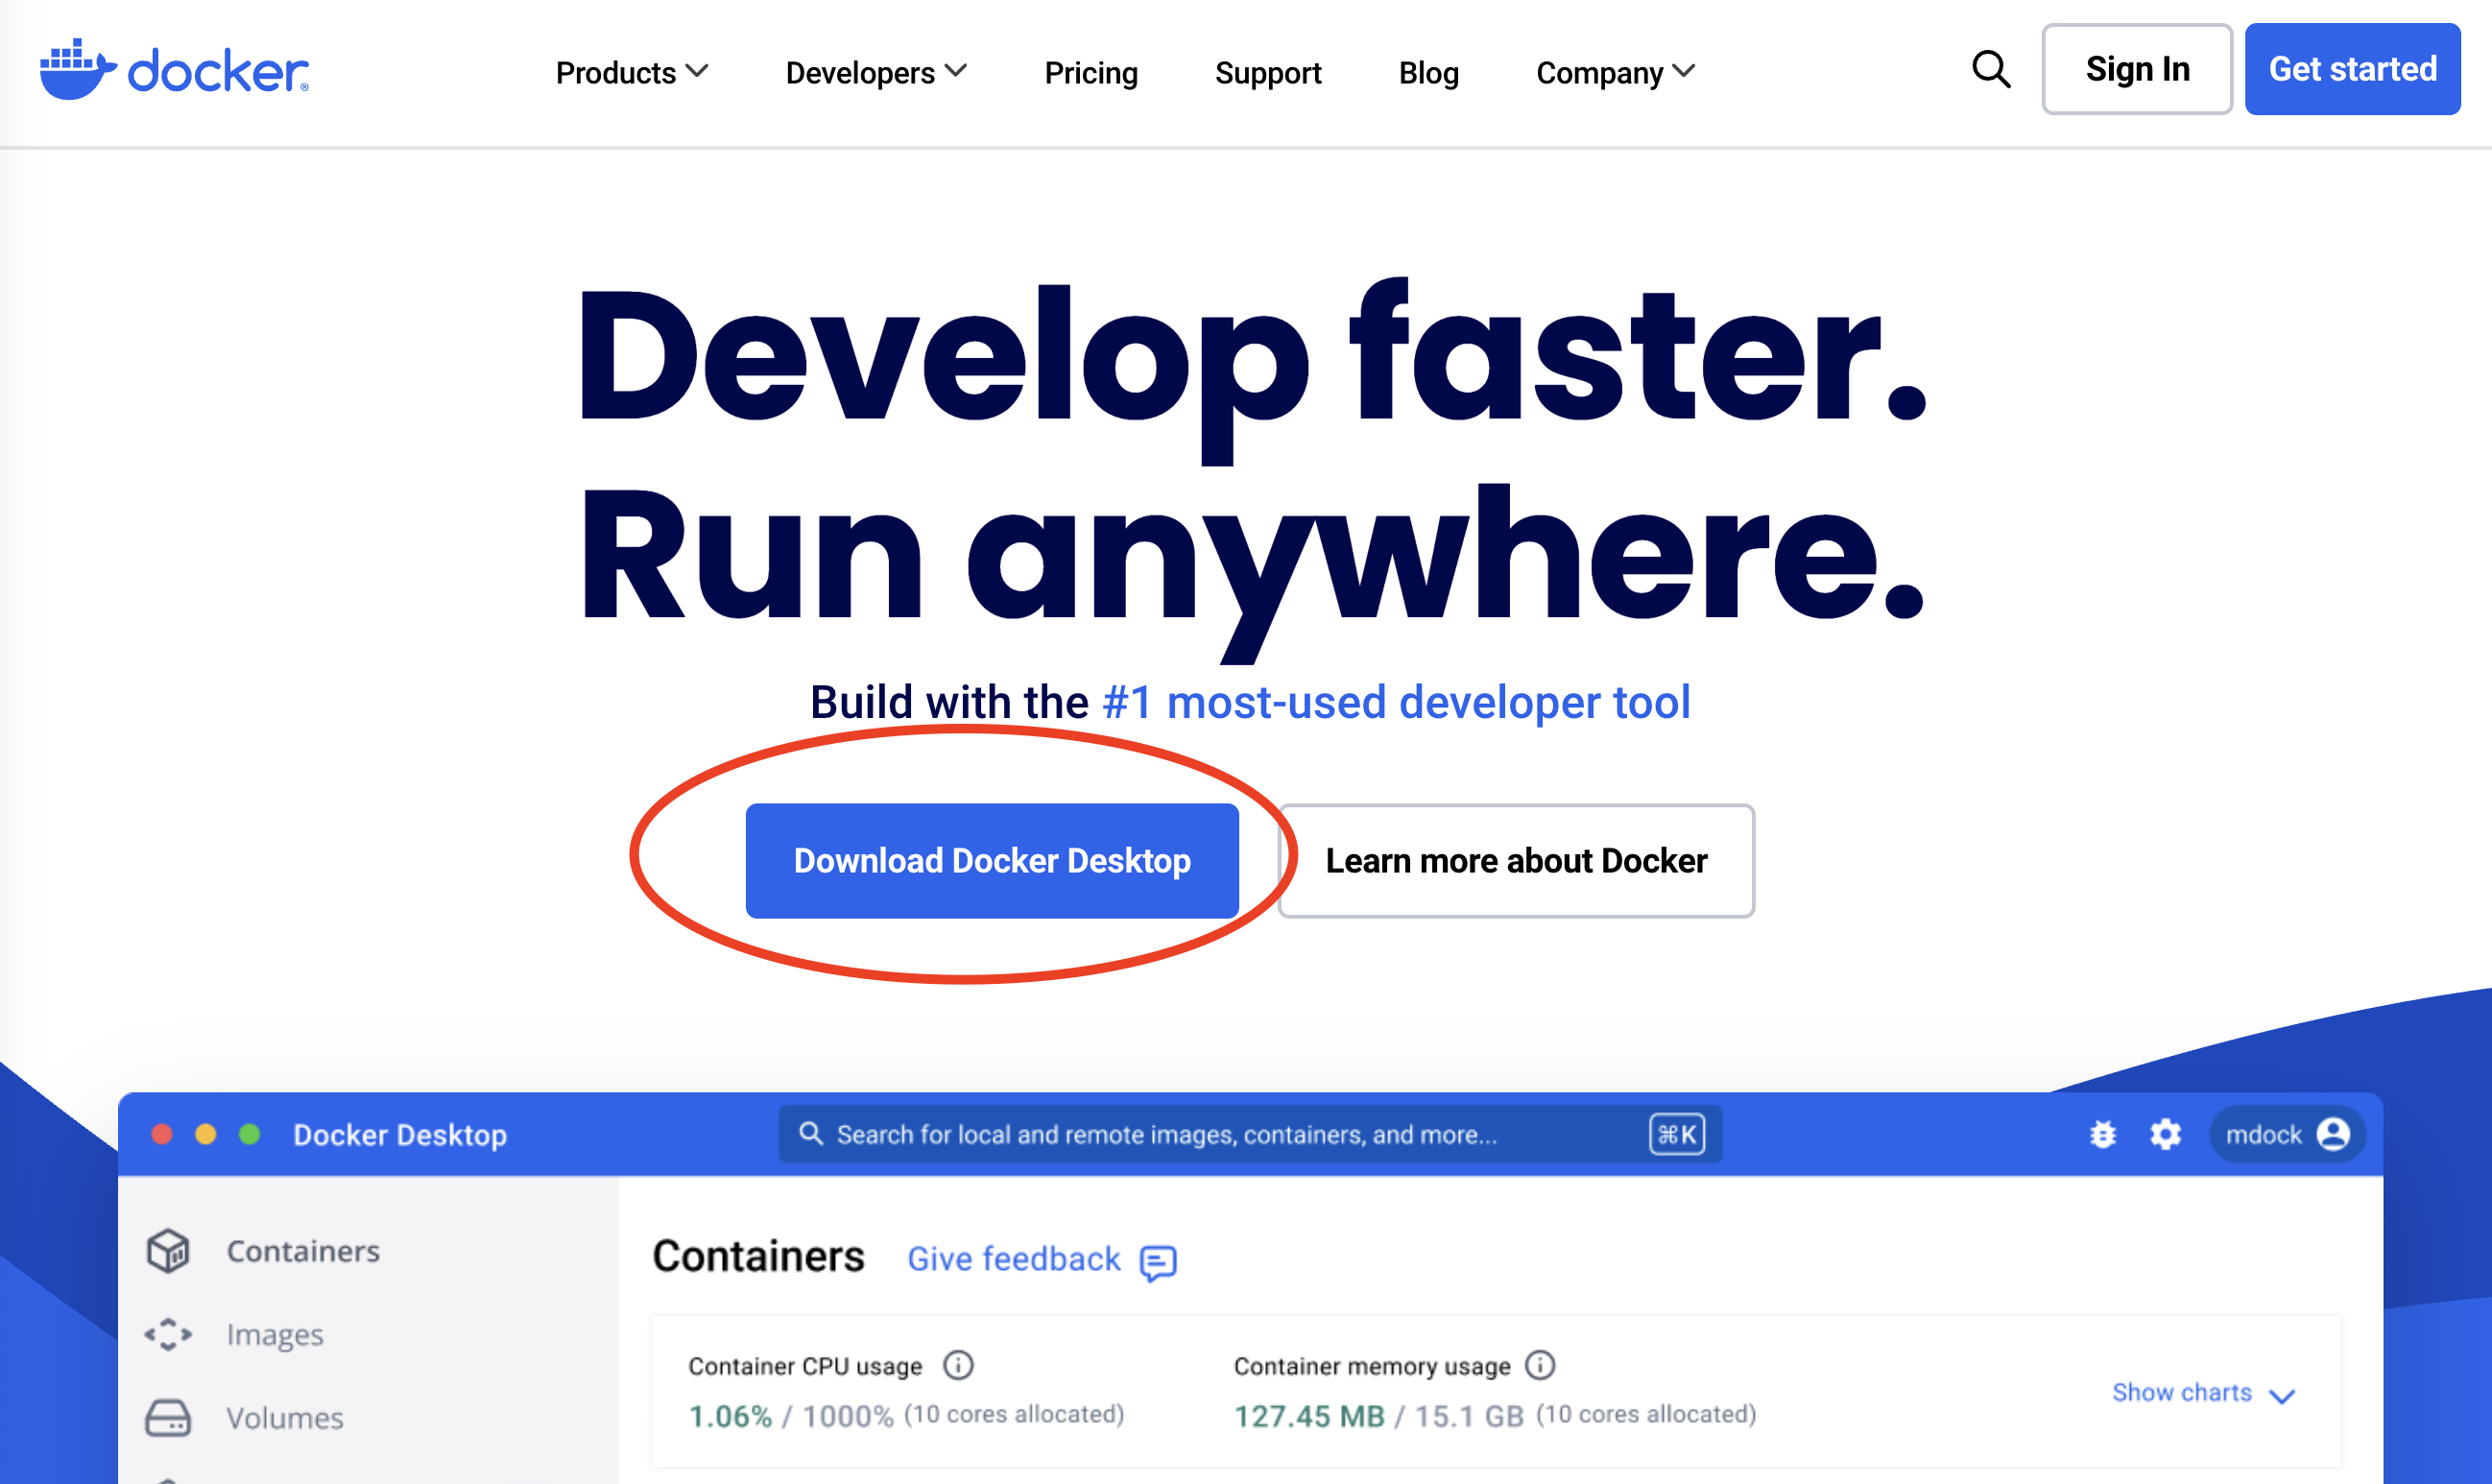Select the Containers cube icon
2492x1484 pixels.
pyautogui.click(x=168, y=1250)
